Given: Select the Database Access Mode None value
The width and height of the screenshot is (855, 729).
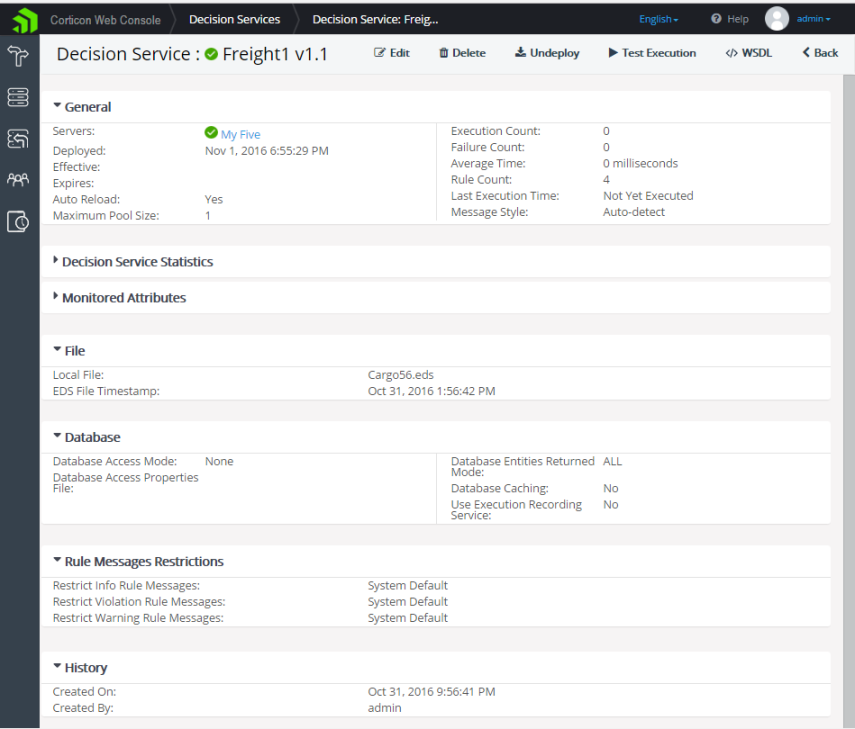Looking at the screenshot, I should click(219, 461).
